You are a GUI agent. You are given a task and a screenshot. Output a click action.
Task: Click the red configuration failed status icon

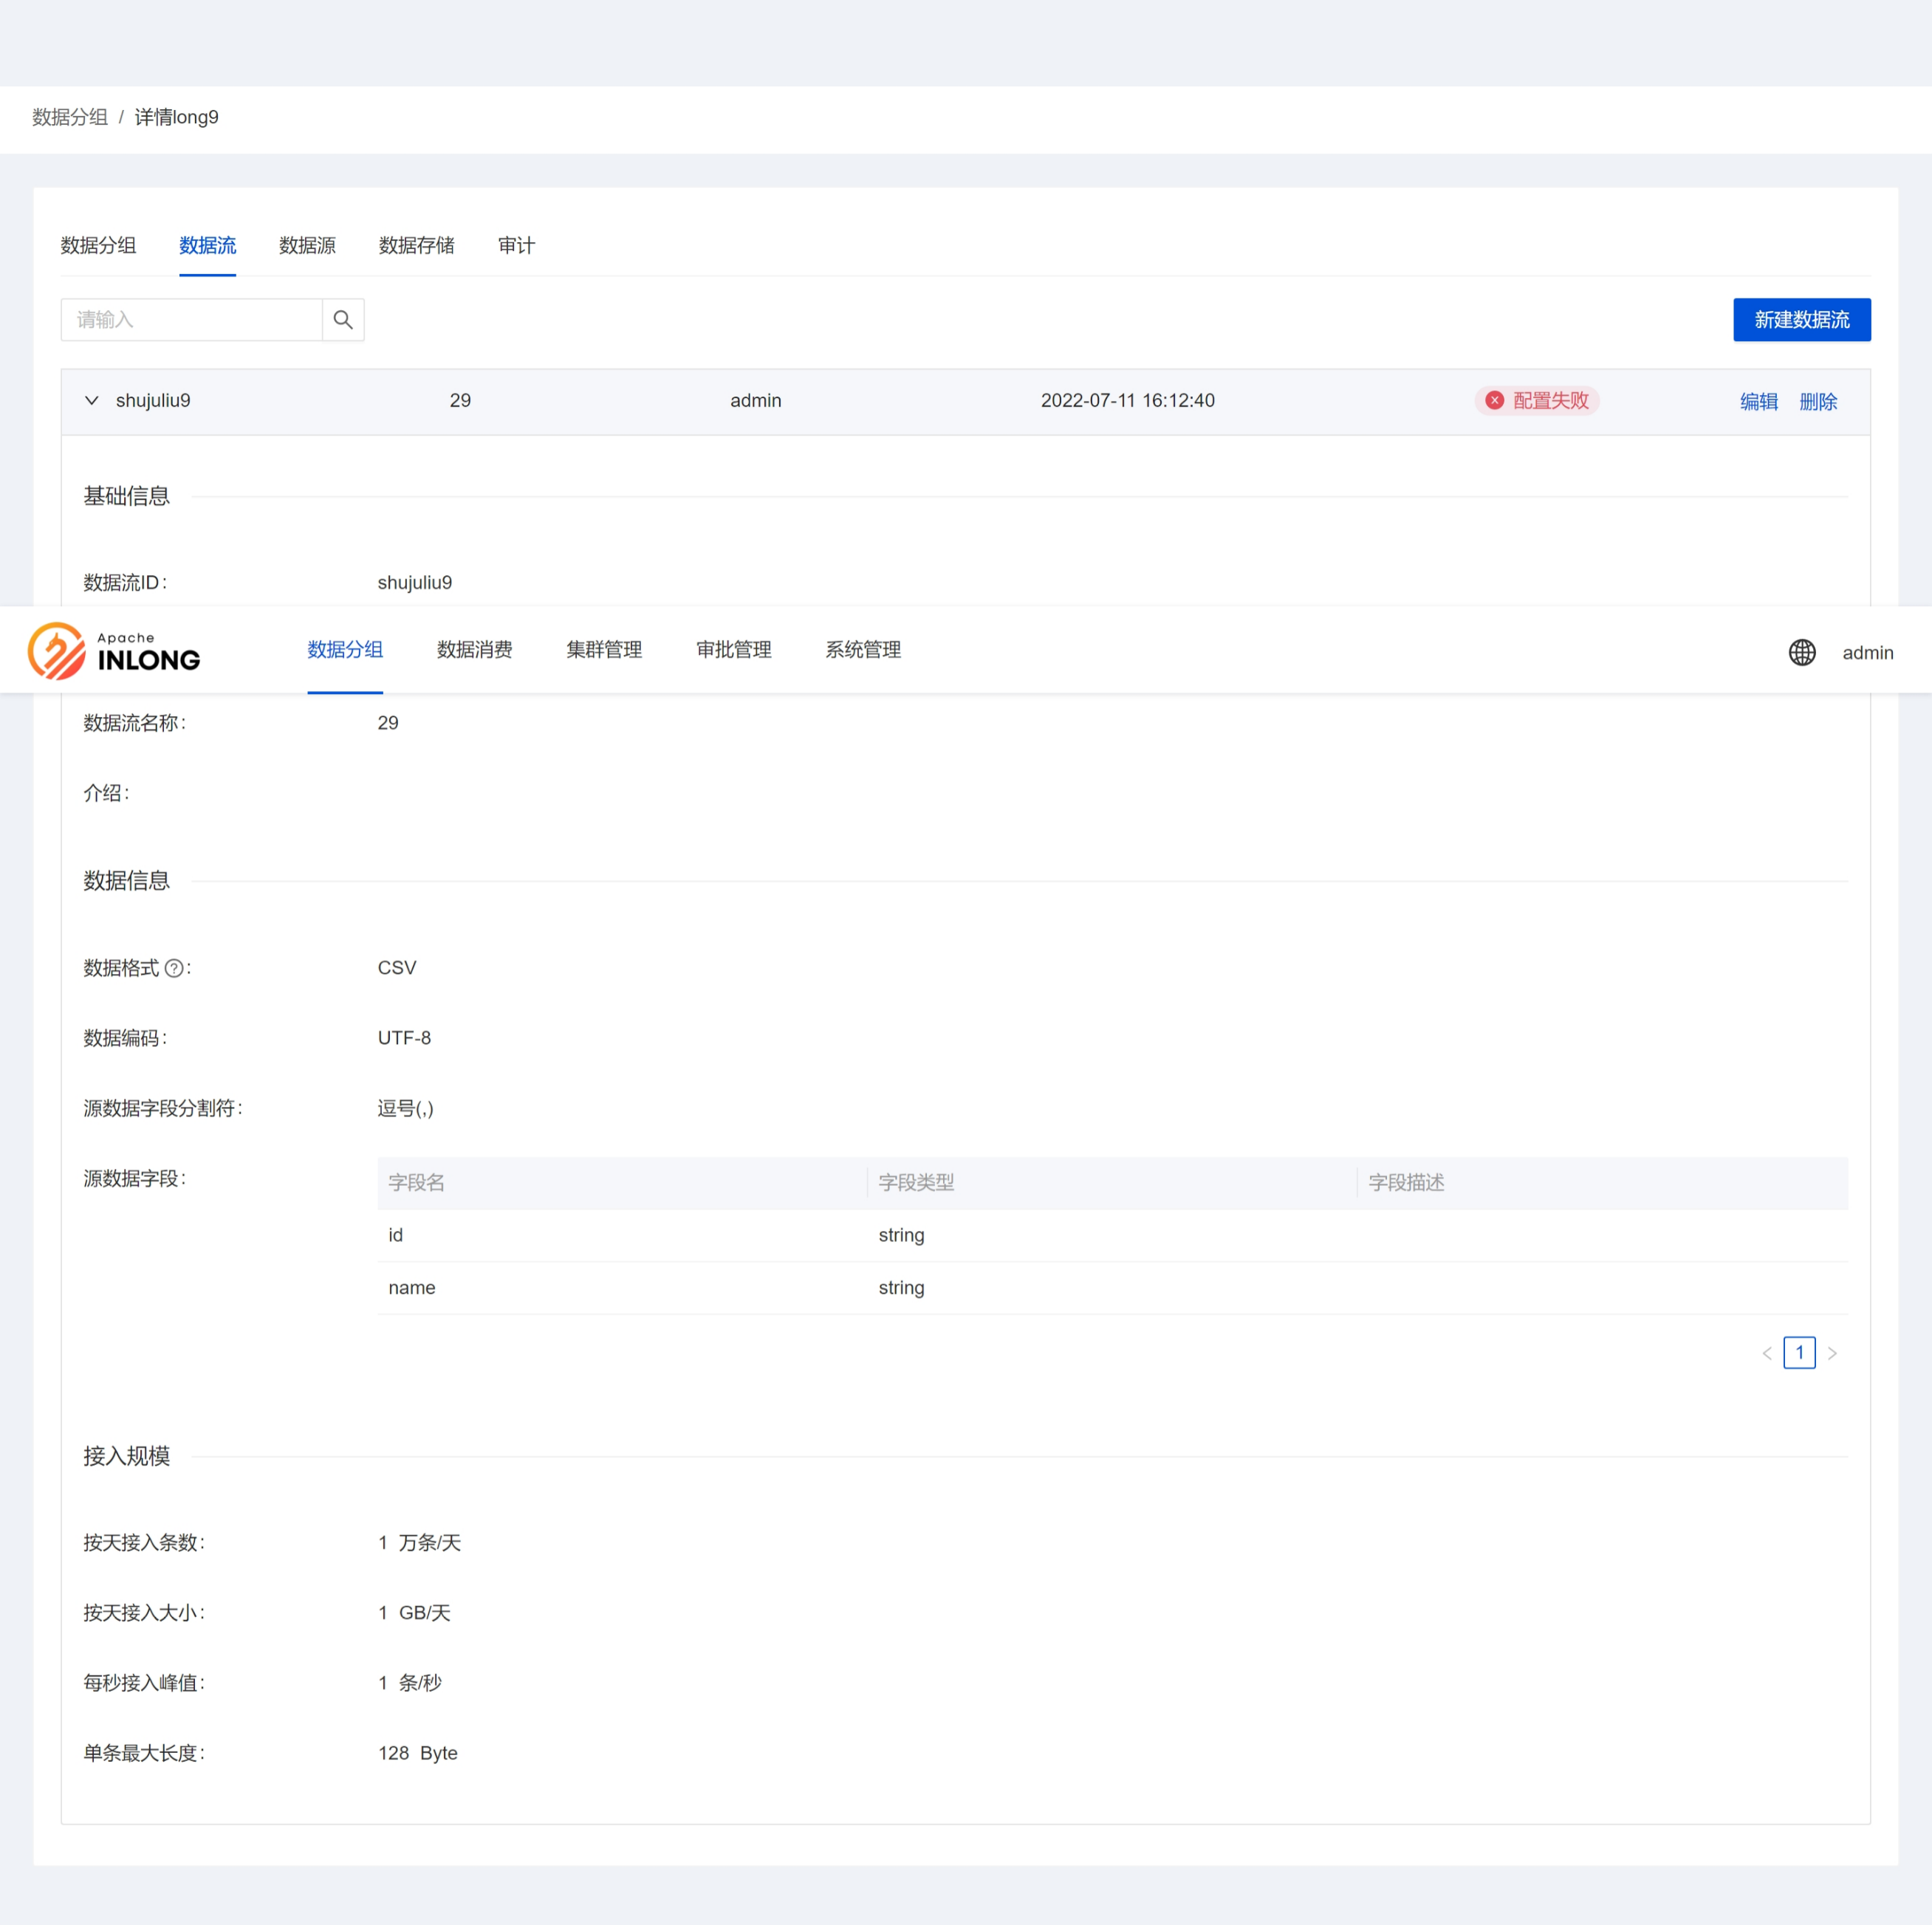1494,400
